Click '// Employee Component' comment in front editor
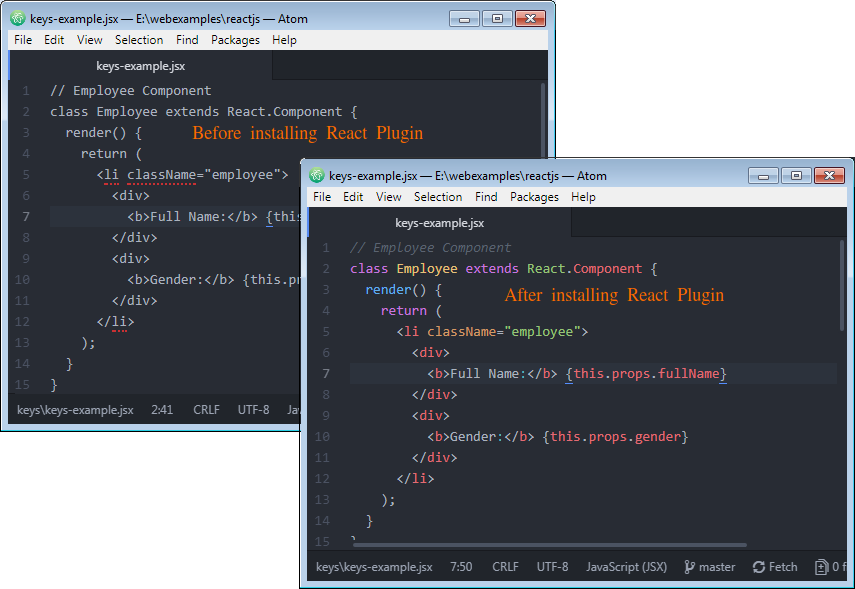The height and width of the screenshot is (589, 855). (x=430, y=248)
